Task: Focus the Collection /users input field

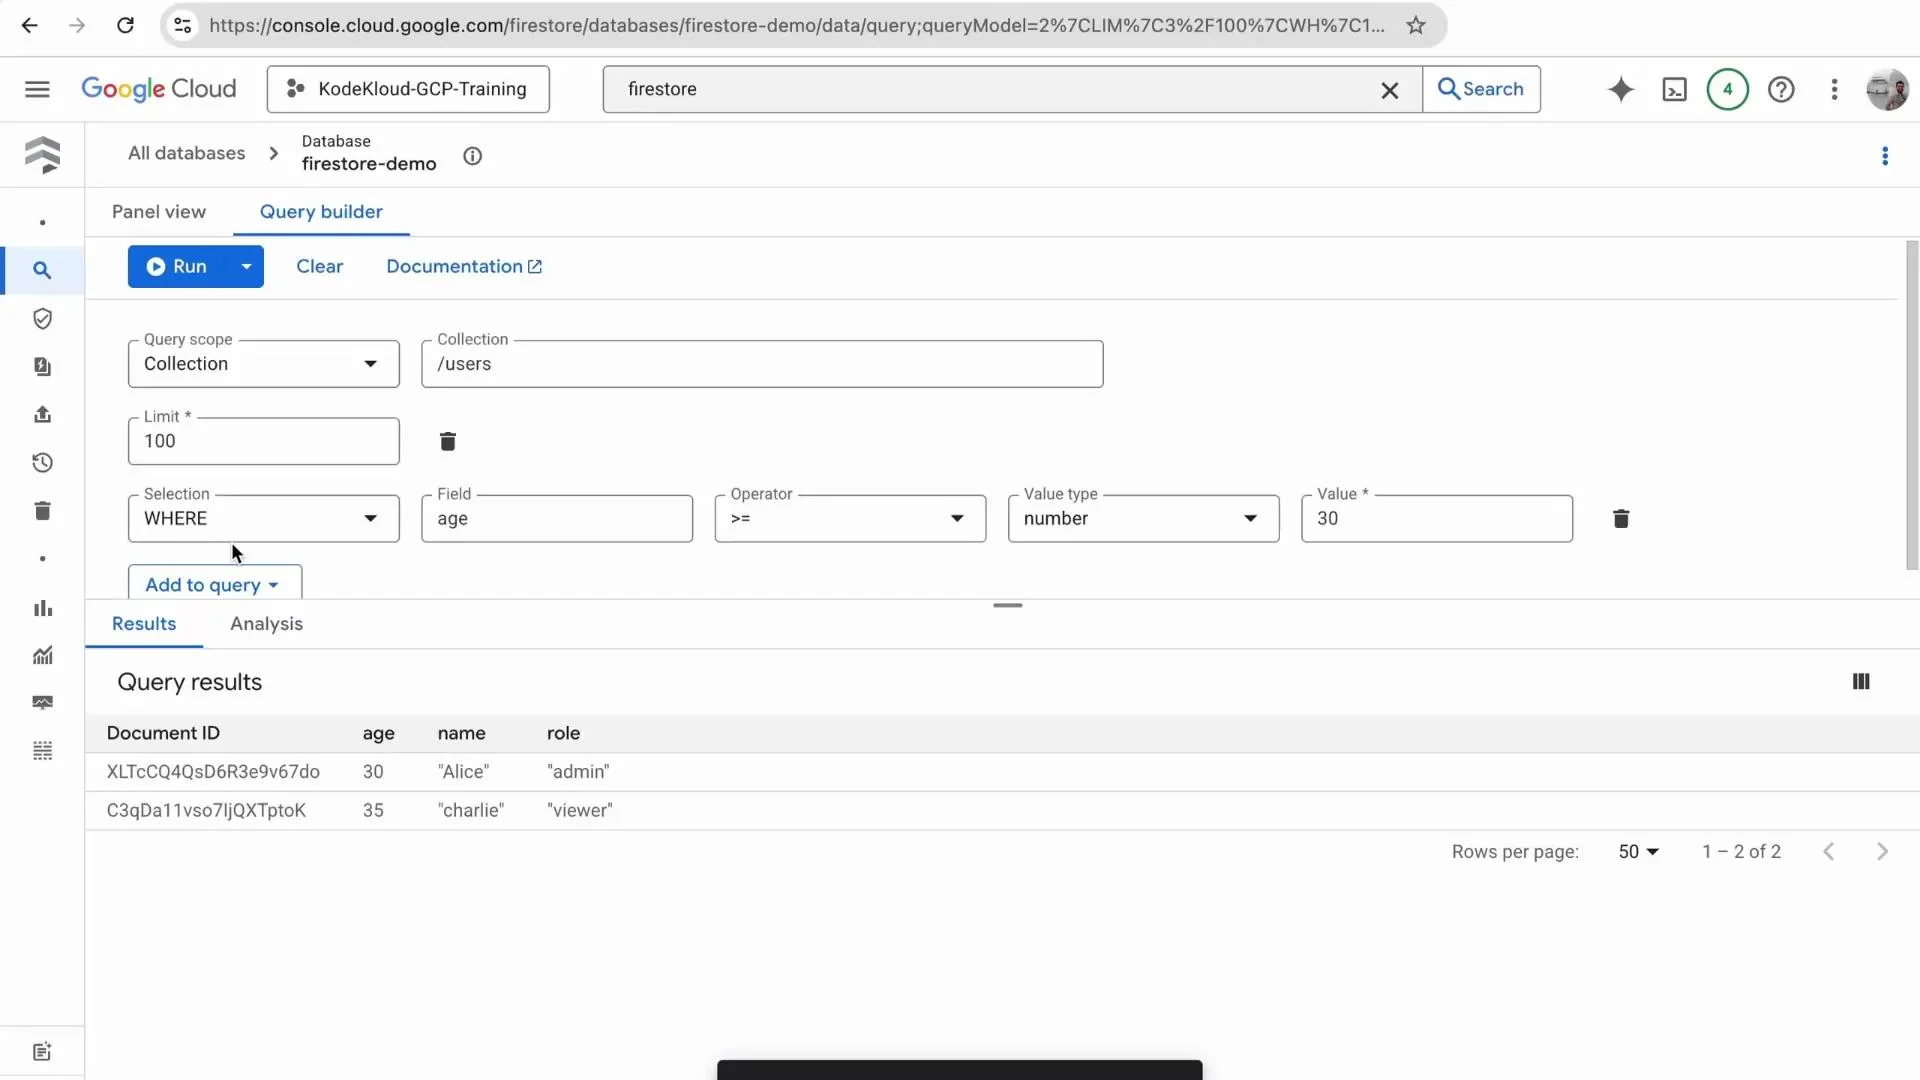Action: [x=762, y=364]
